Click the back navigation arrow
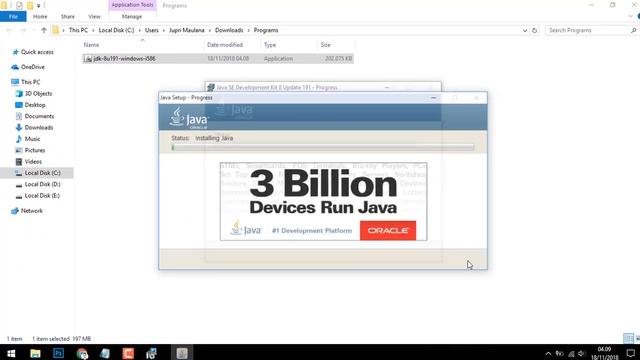640x360 pixels. point(9,30)
